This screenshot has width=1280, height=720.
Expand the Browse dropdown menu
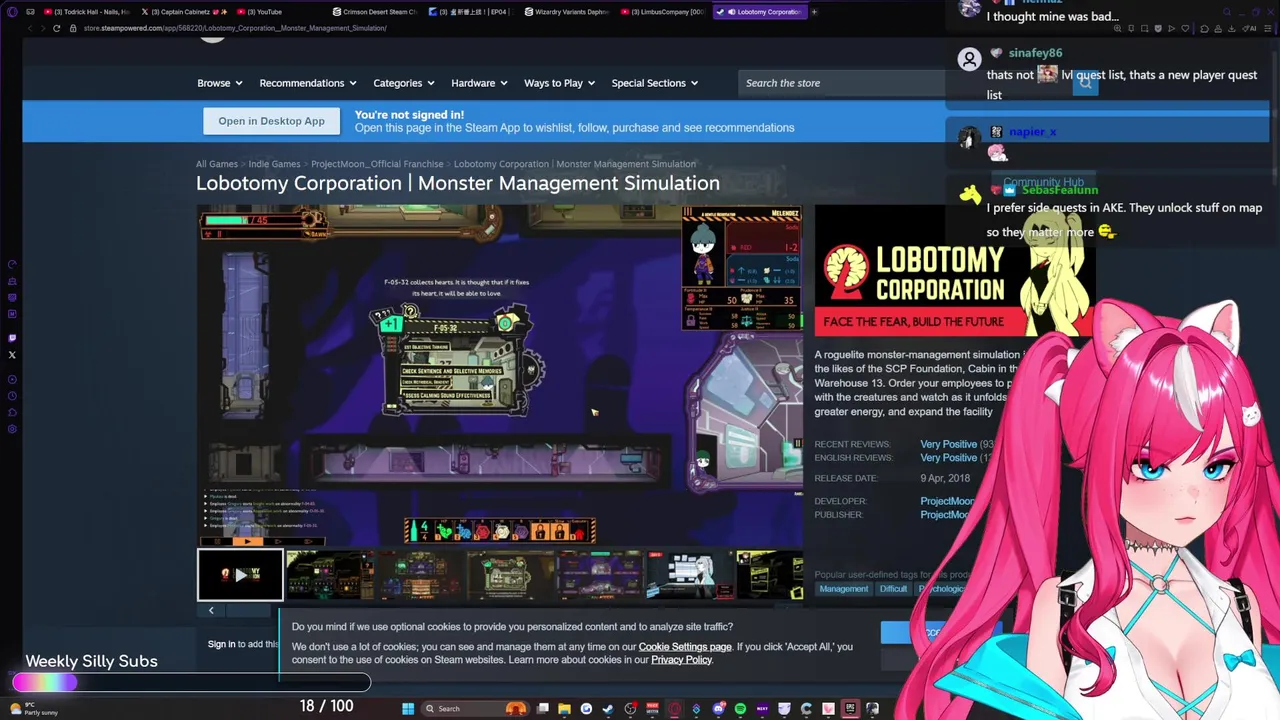click(219, 83)
